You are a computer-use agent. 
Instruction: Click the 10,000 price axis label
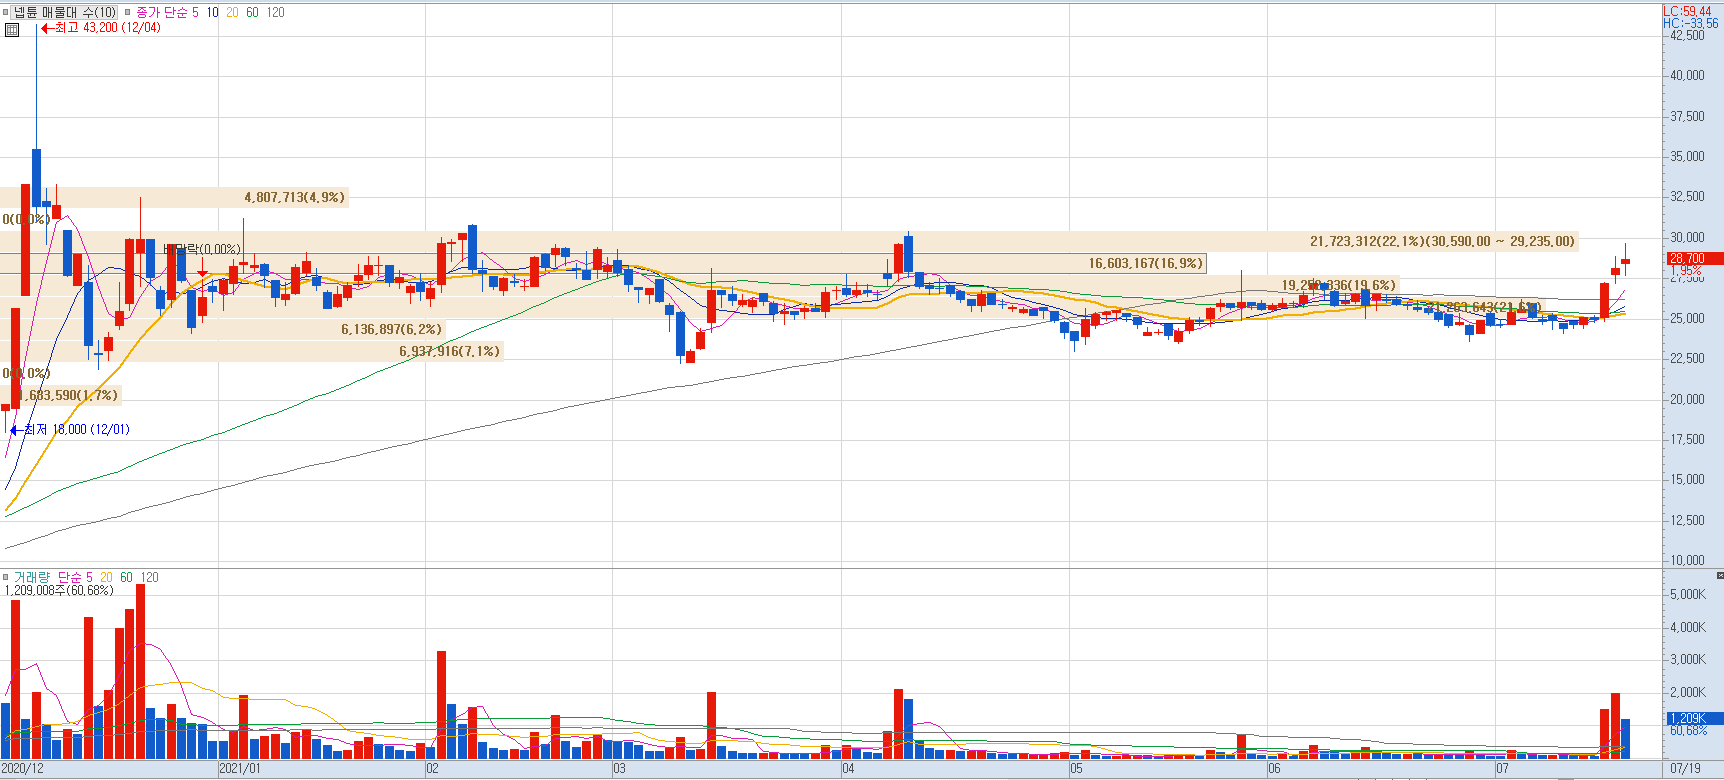pos(1688,560)
